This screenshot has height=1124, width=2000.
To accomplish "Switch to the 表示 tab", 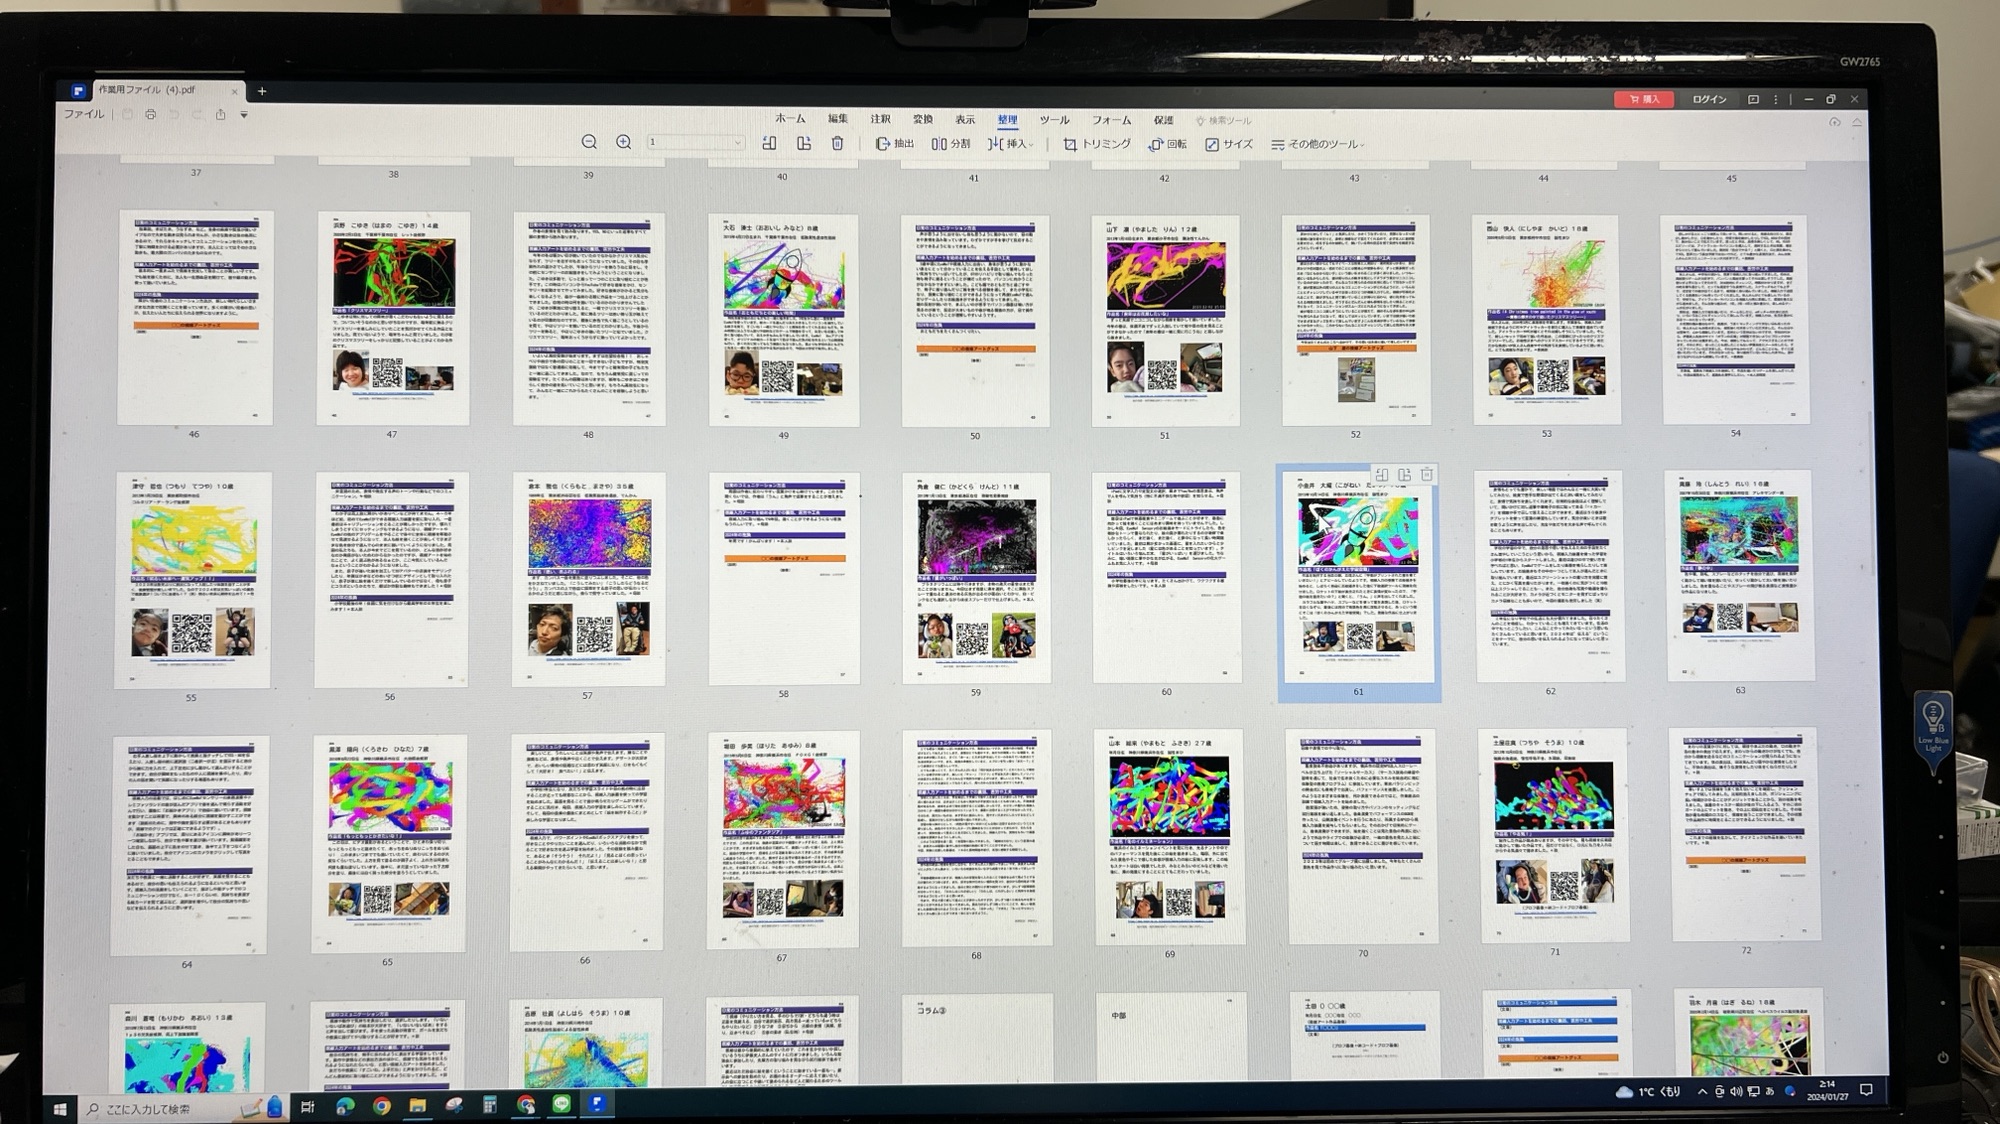I will [x=964, y=119].
